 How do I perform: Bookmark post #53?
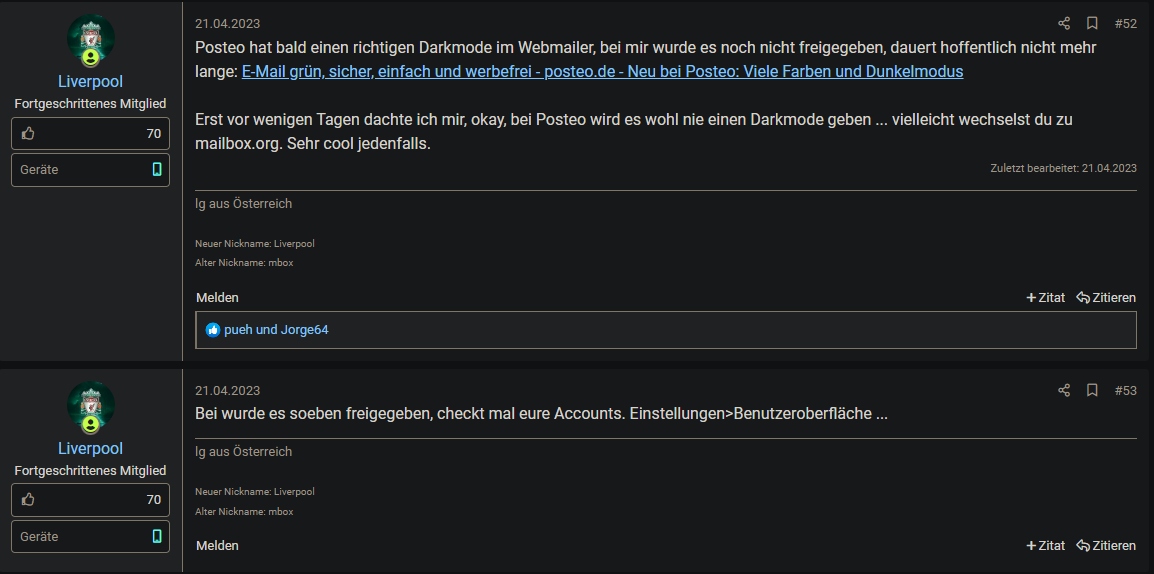pos(1092,390)
